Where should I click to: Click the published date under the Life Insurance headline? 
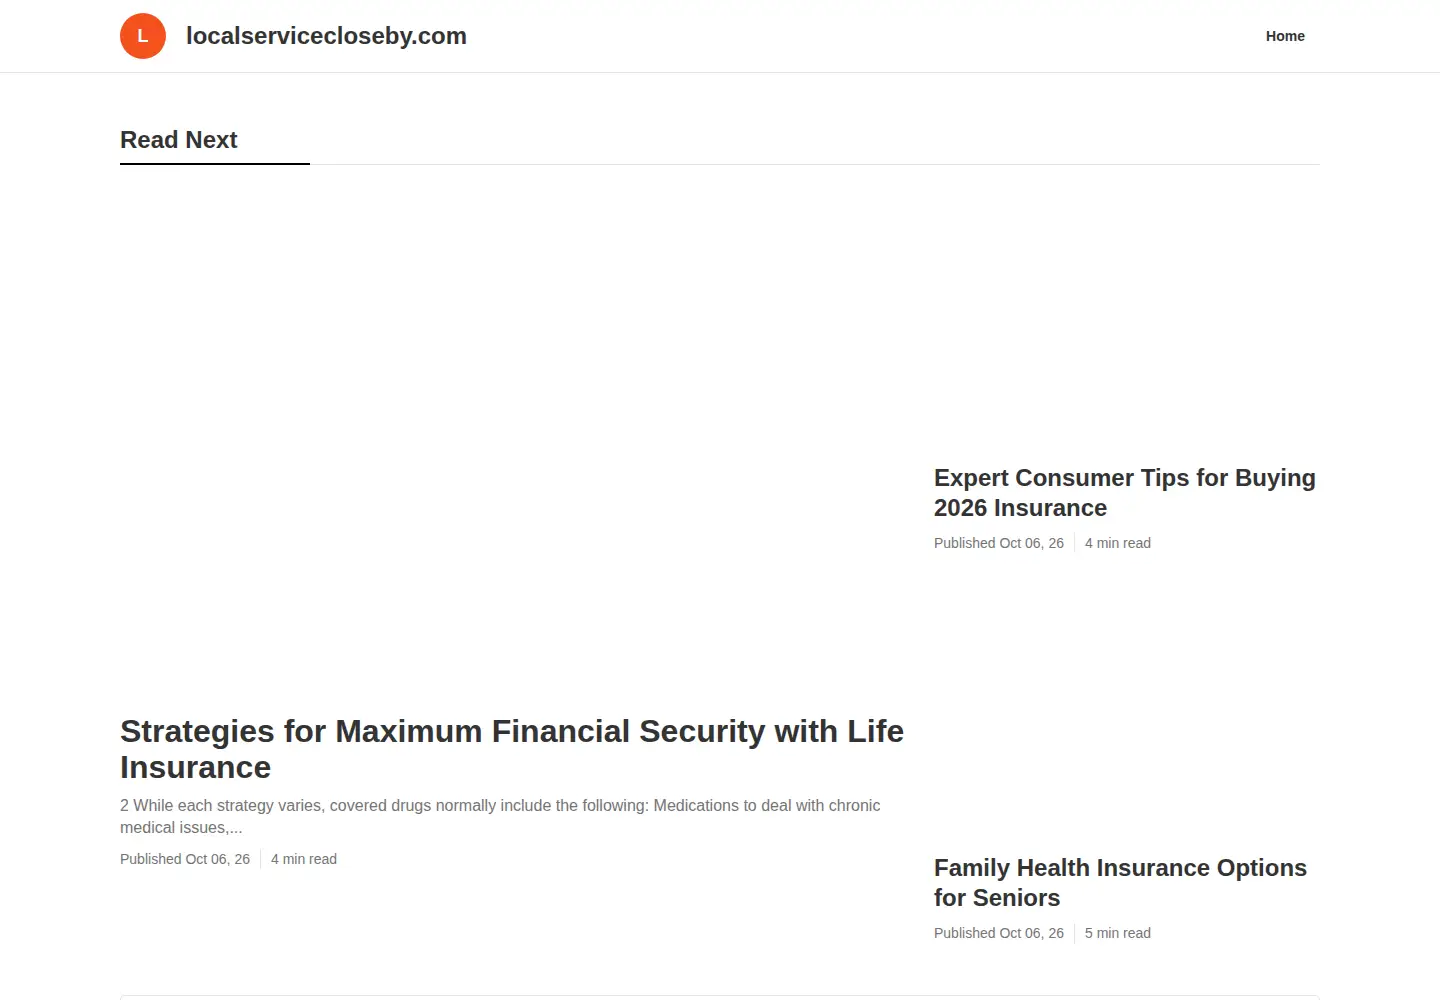click(185, 859)
